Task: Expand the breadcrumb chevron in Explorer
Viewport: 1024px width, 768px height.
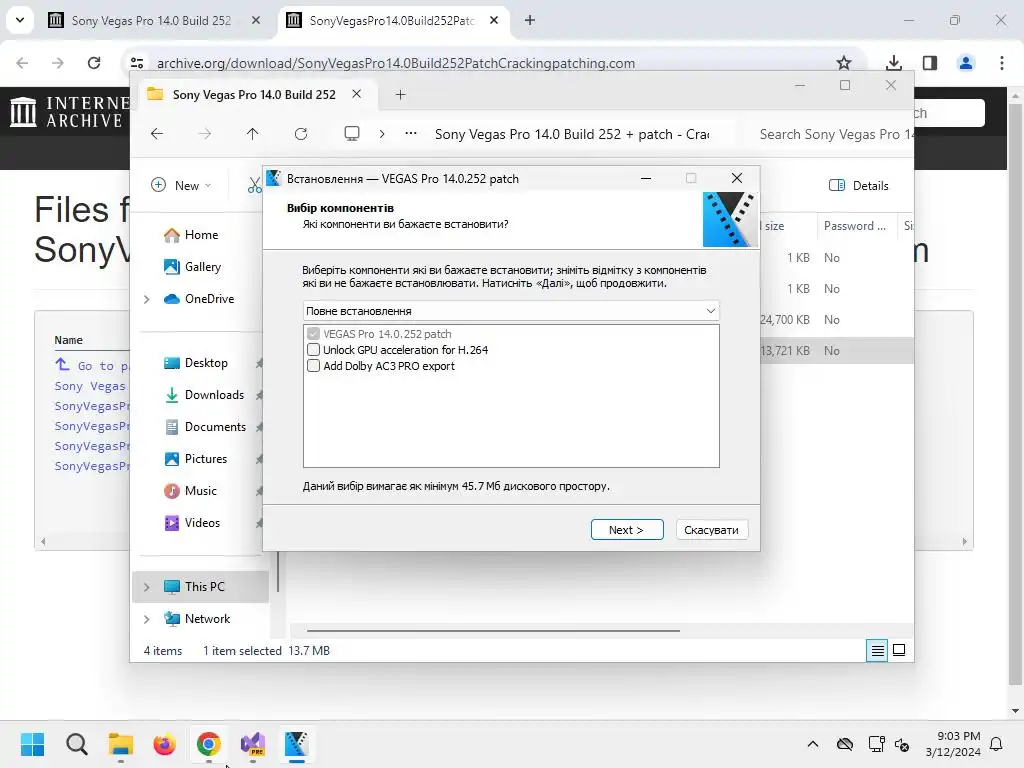Action: (x=382, y=134)
